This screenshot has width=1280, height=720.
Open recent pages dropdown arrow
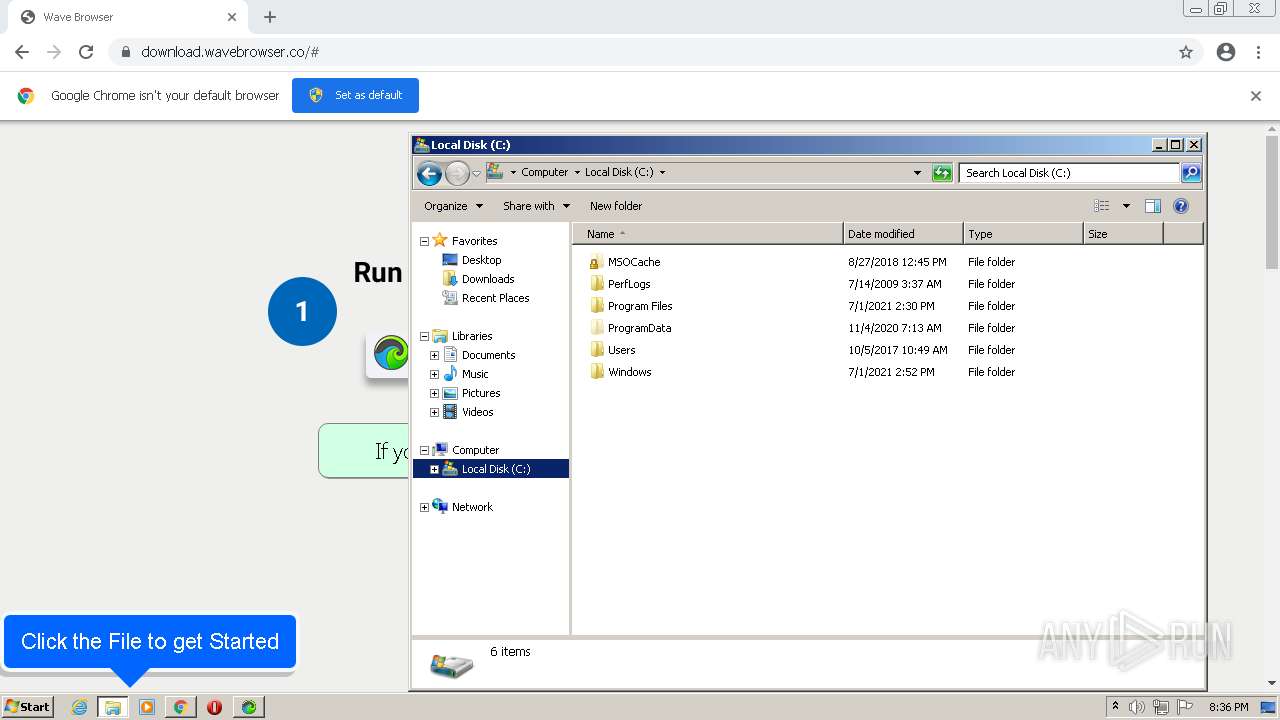coord(476,174)
